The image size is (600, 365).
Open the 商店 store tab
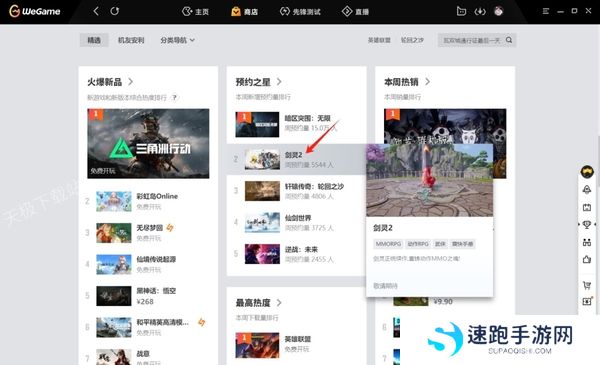[244, 11]
